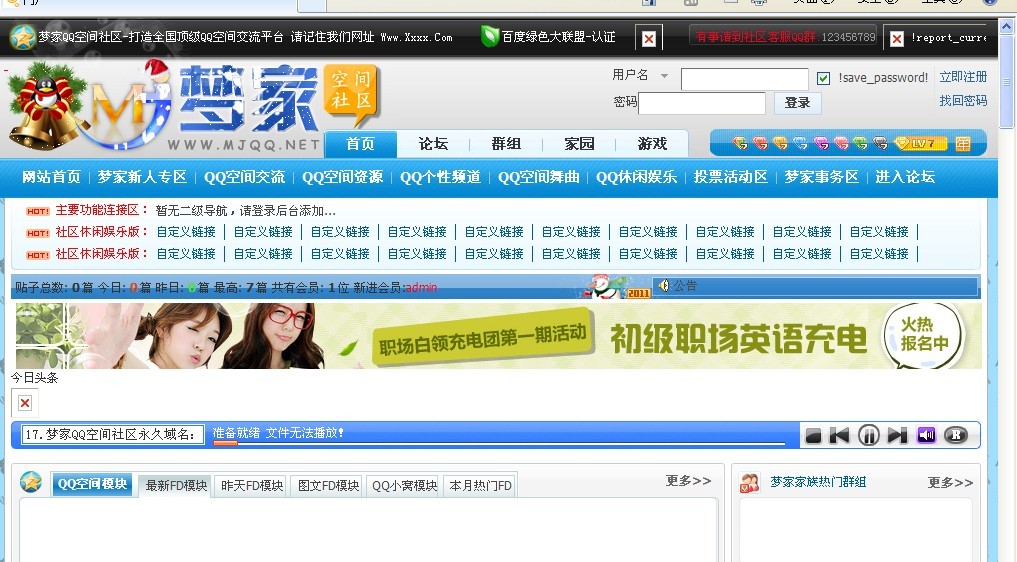
Task: Click the multicolor red-green diamond badge
Action: pyautogui.click(x=740, y=143)
